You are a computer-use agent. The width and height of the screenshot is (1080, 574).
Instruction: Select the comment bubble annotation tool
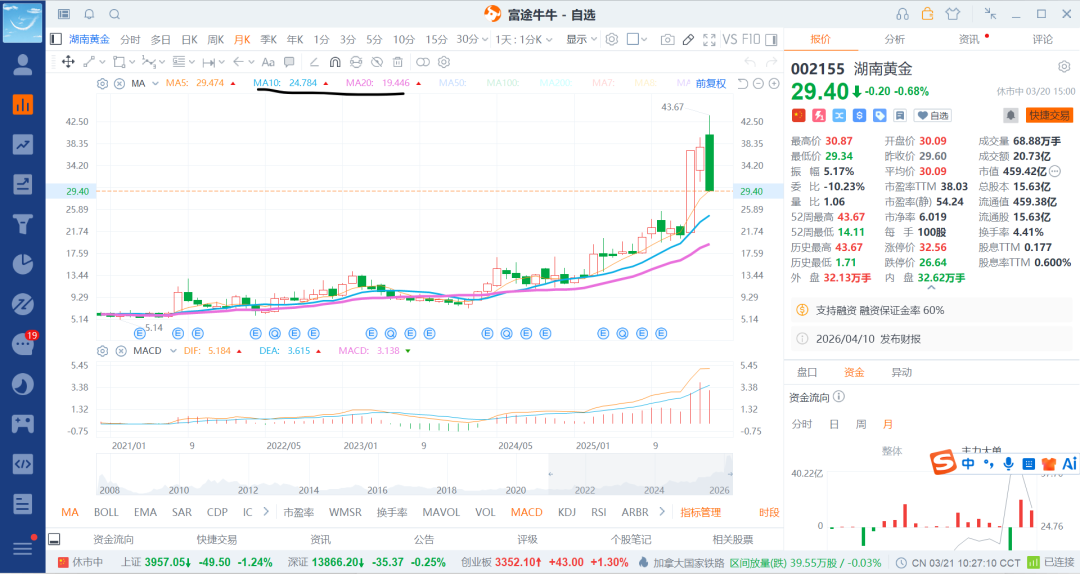(x=289, y=62)
